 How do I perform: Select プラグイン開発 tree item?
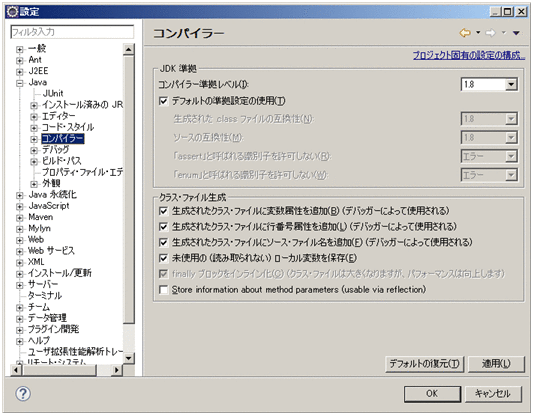[x=53, y=329]
